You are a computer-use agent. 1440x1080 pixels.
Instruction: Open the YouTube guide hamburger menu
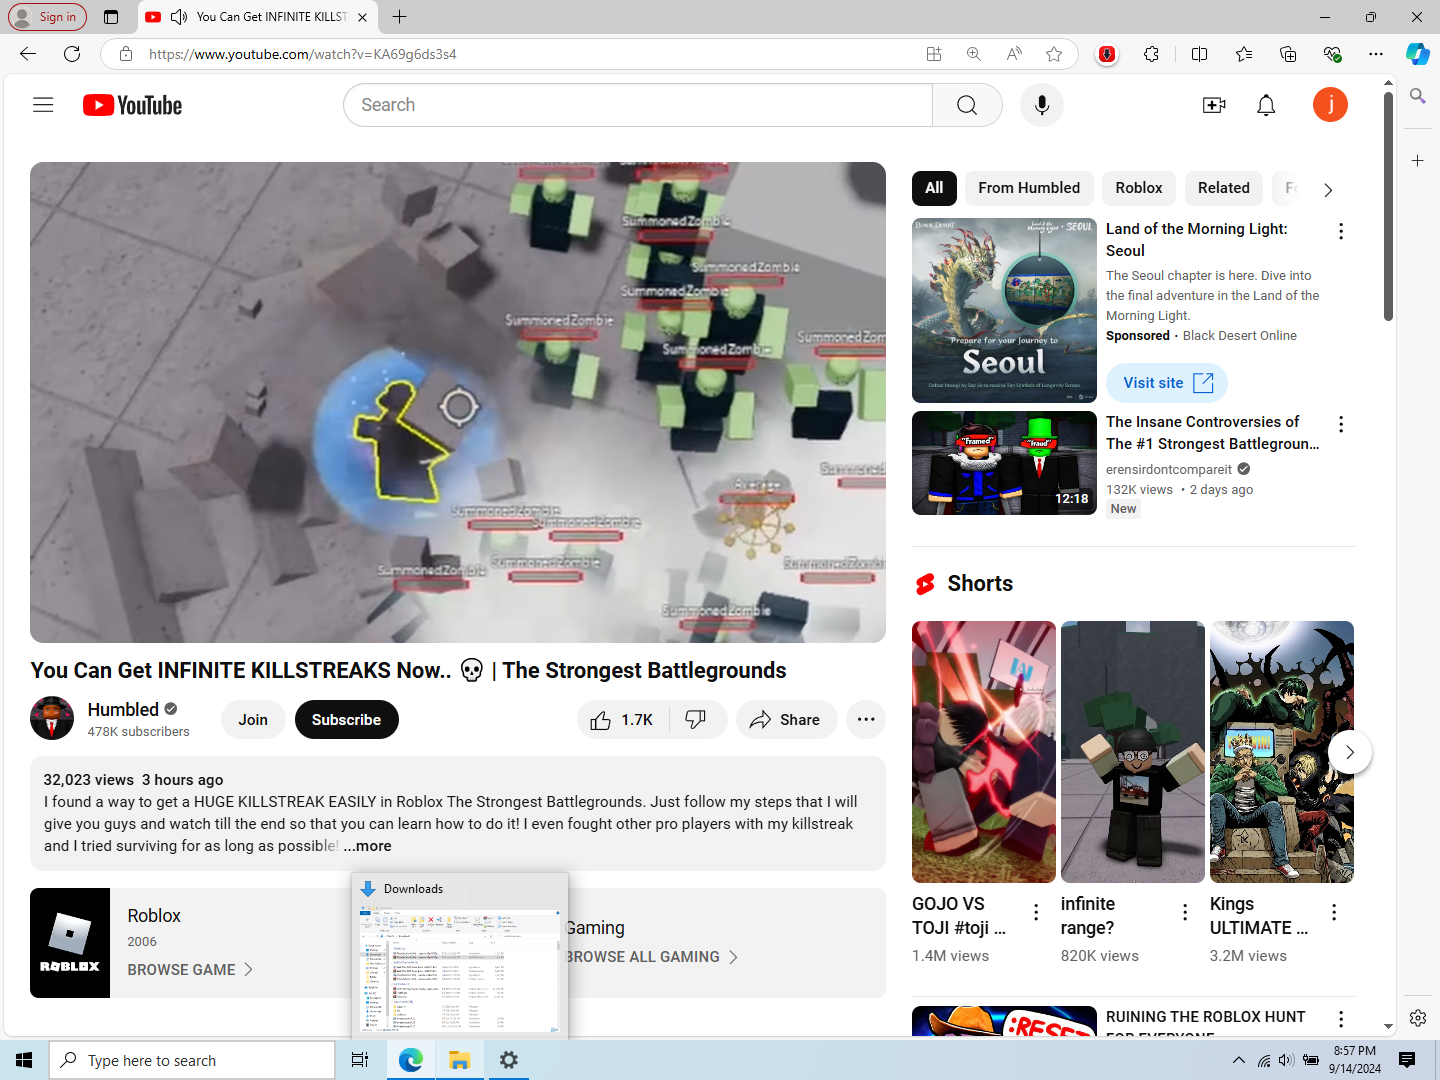43,105
